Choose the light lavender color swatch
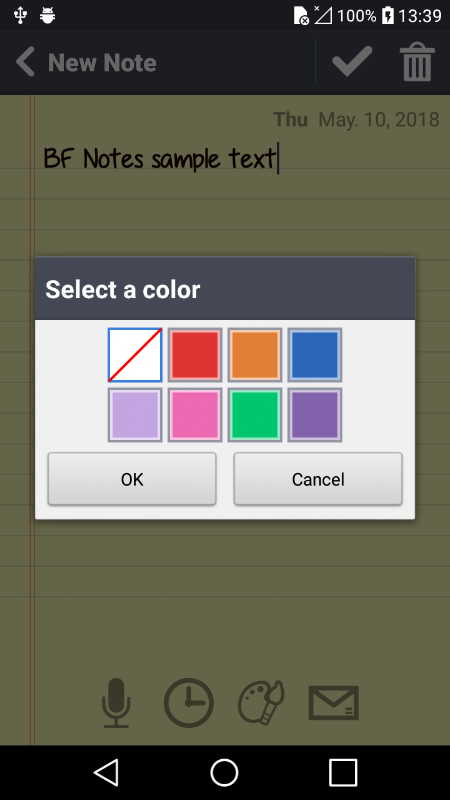450x800 pixels. tap(135, 415)
